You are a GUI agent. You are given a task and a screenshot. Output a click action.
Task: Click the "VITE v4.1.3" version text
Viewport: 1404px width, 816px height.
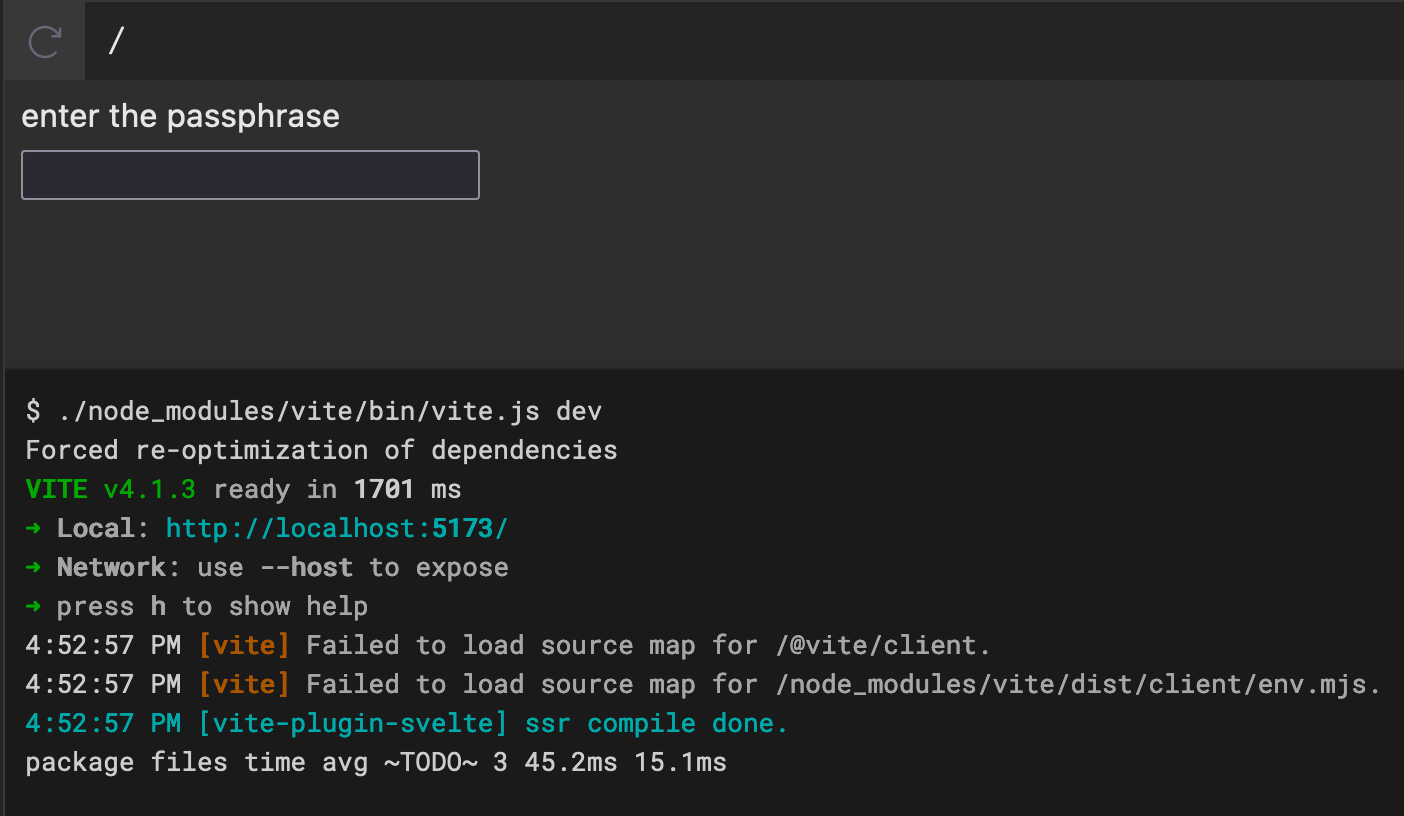pyautogui.click(x=111, y=489)
